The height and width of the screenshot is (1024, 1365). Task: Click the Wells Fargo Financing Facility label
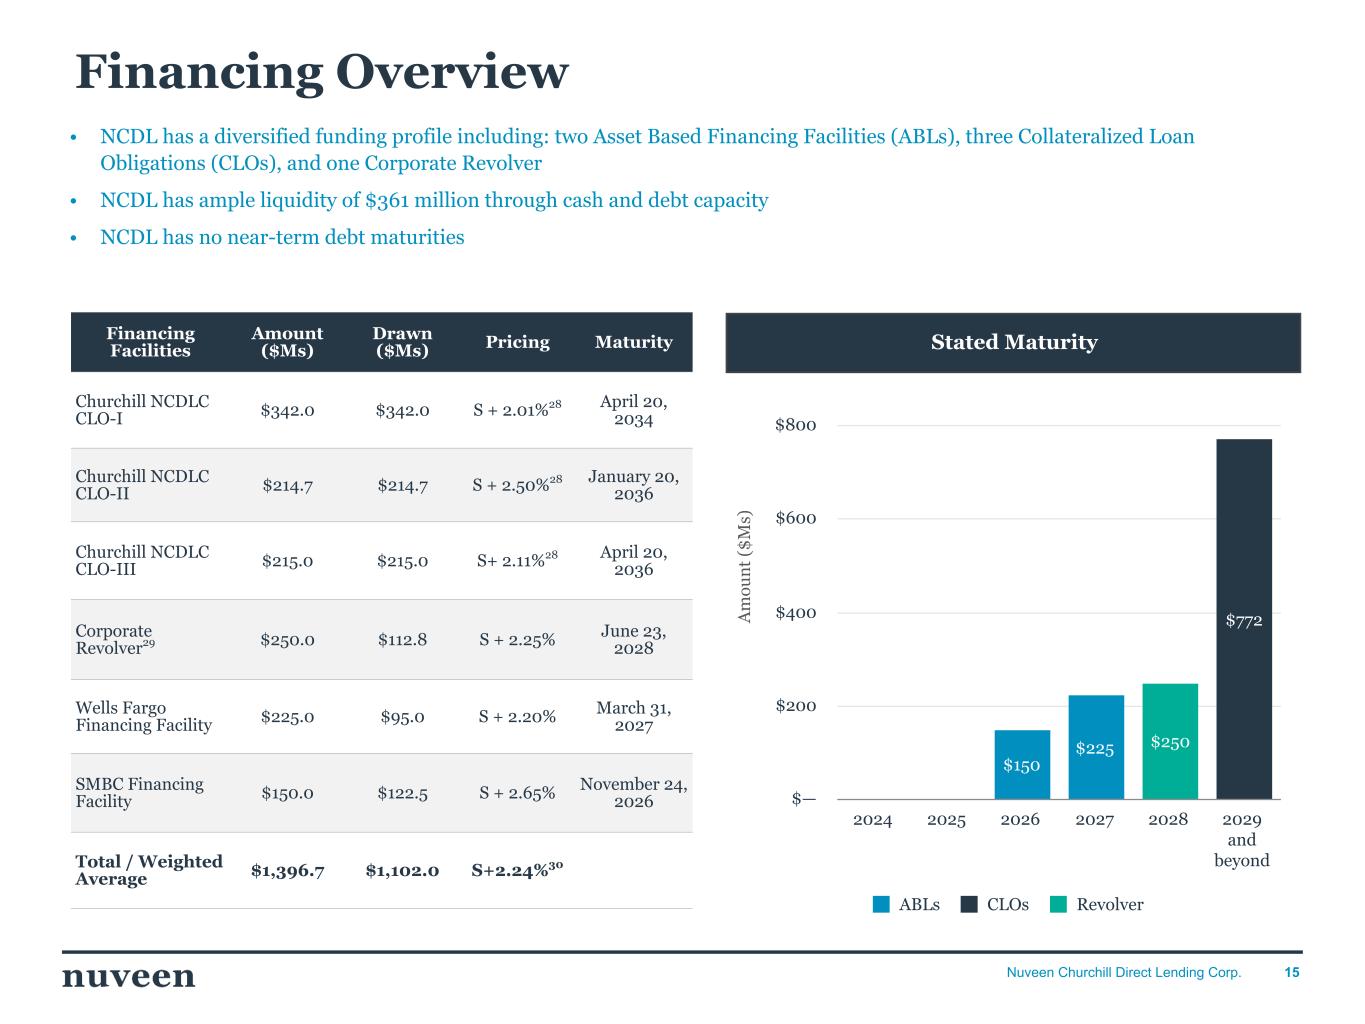(143, 716)
